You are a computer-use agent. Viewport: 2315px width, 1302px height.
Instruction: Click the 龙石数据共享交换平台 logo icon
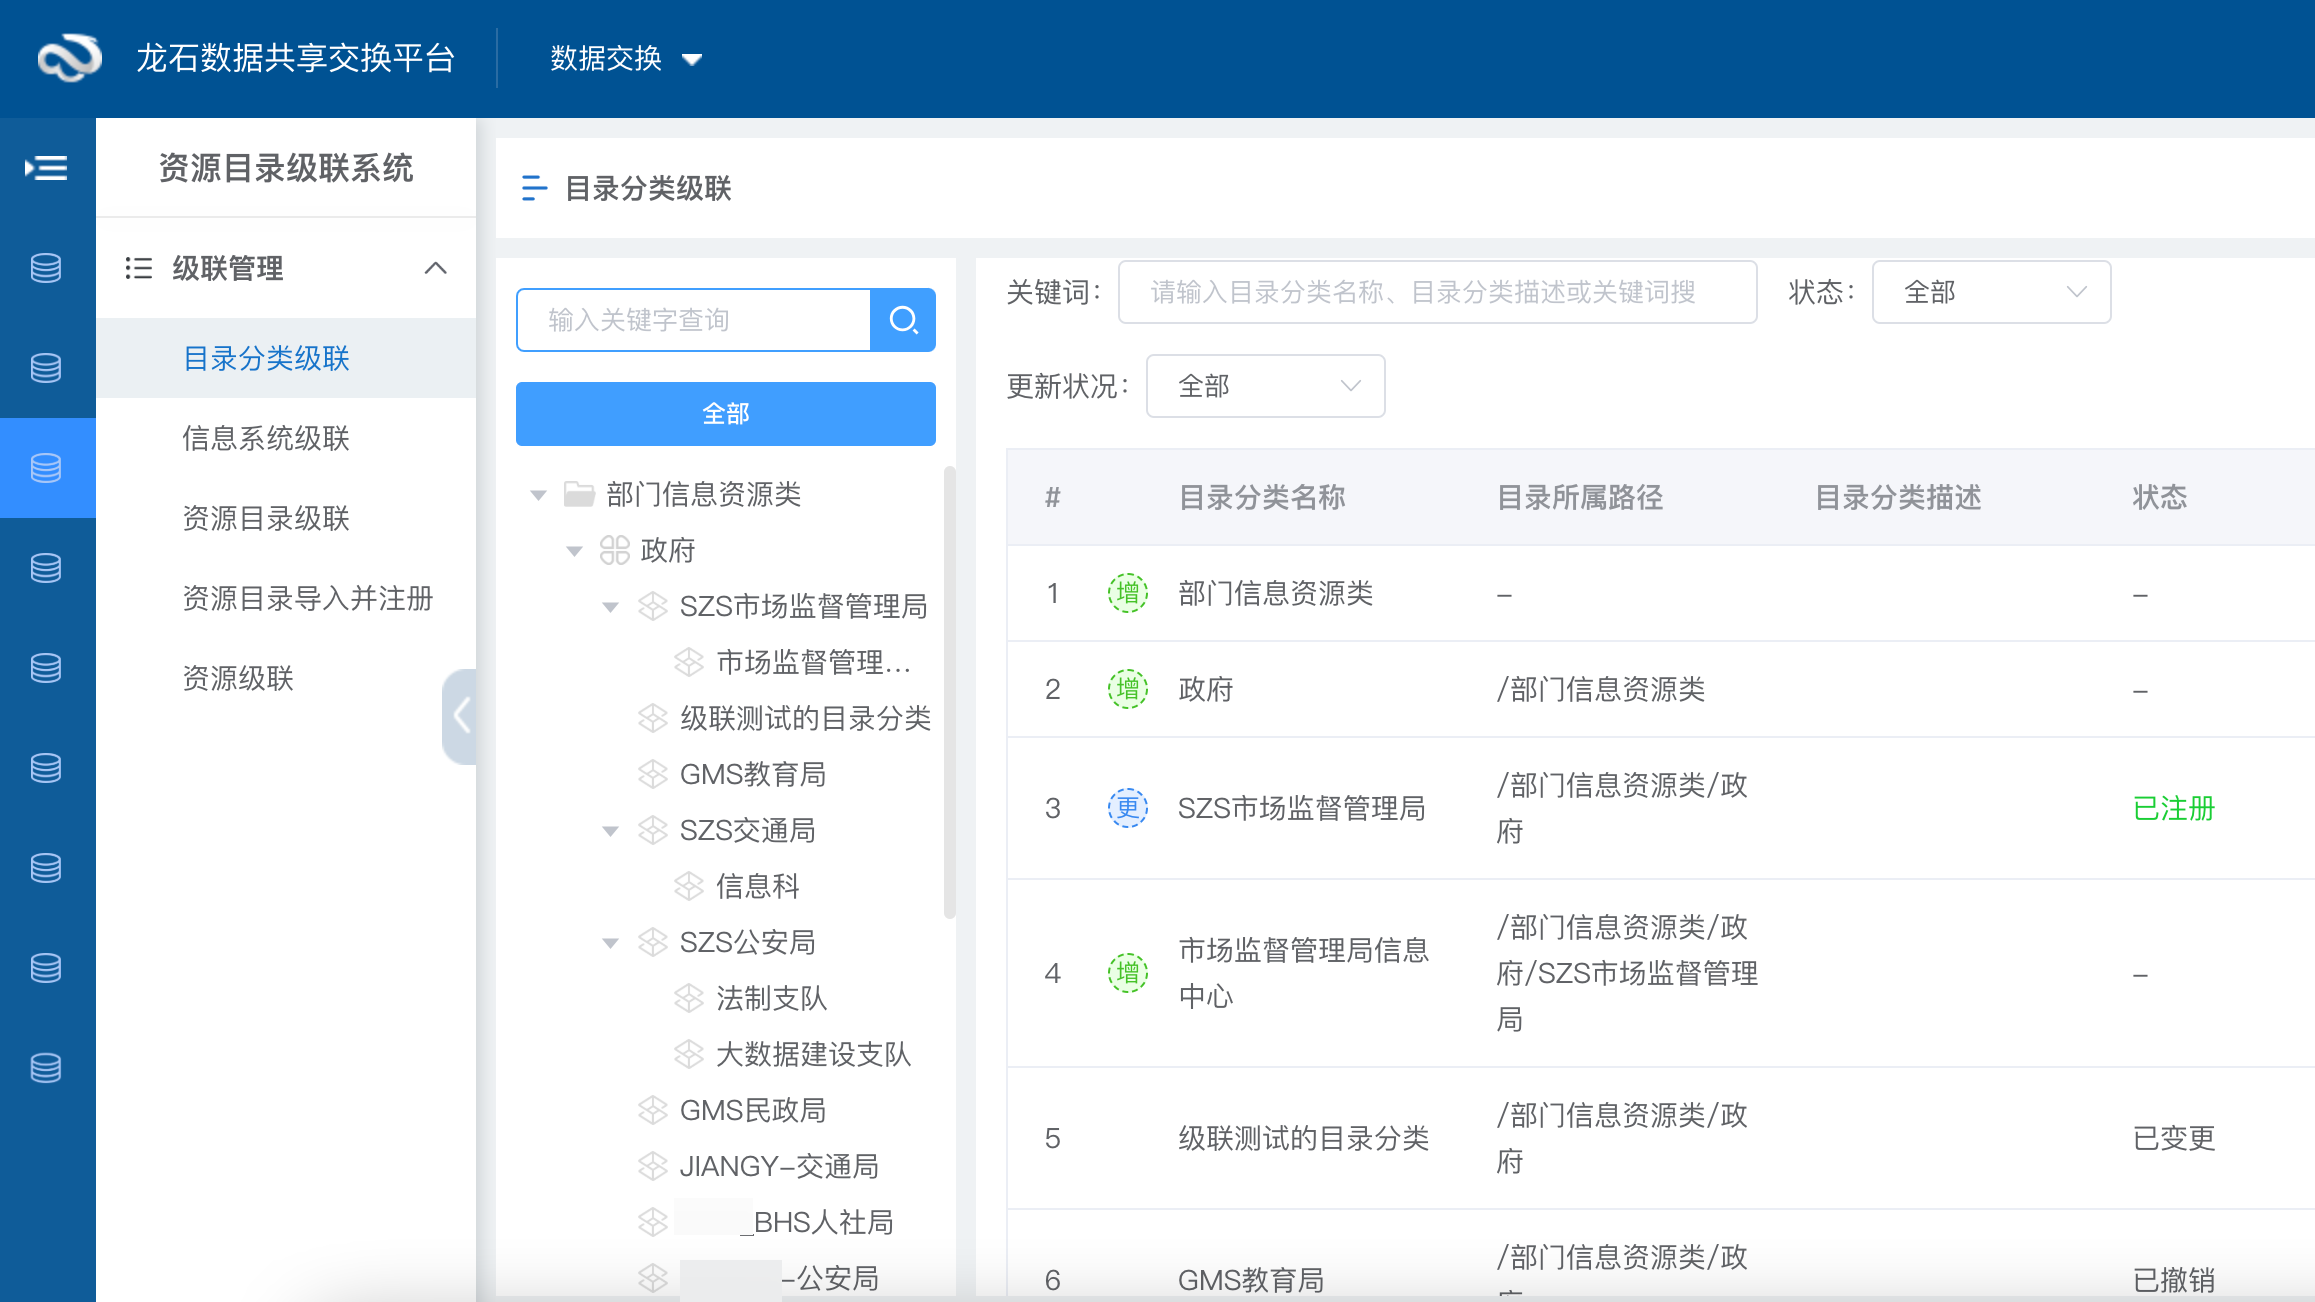coord(67,58)
